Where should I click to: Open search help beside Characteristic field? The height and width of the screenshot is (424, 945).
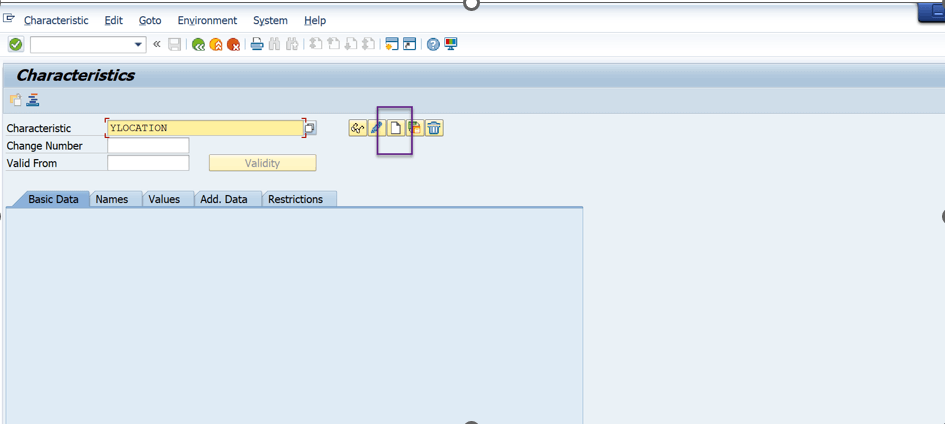click(x=310, y=128)
